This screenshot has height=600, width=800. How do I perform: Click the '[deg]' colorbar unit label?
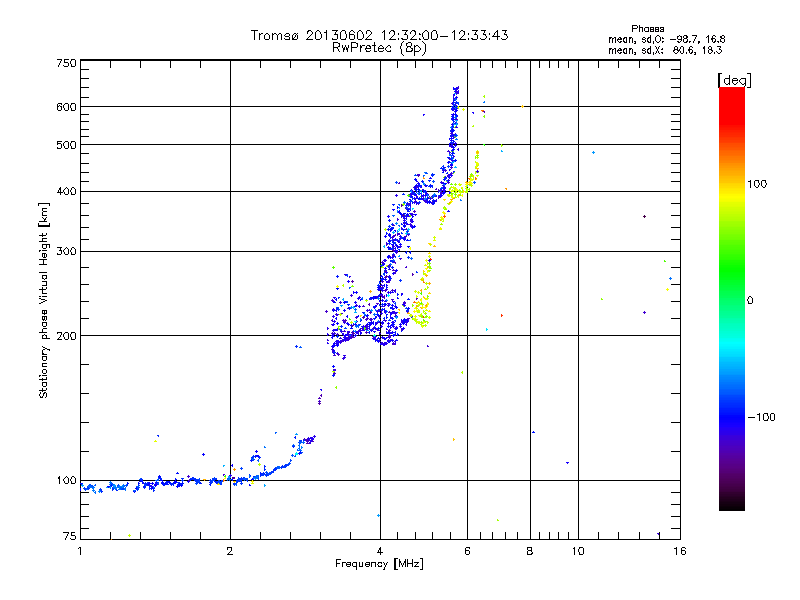[734, 80]
